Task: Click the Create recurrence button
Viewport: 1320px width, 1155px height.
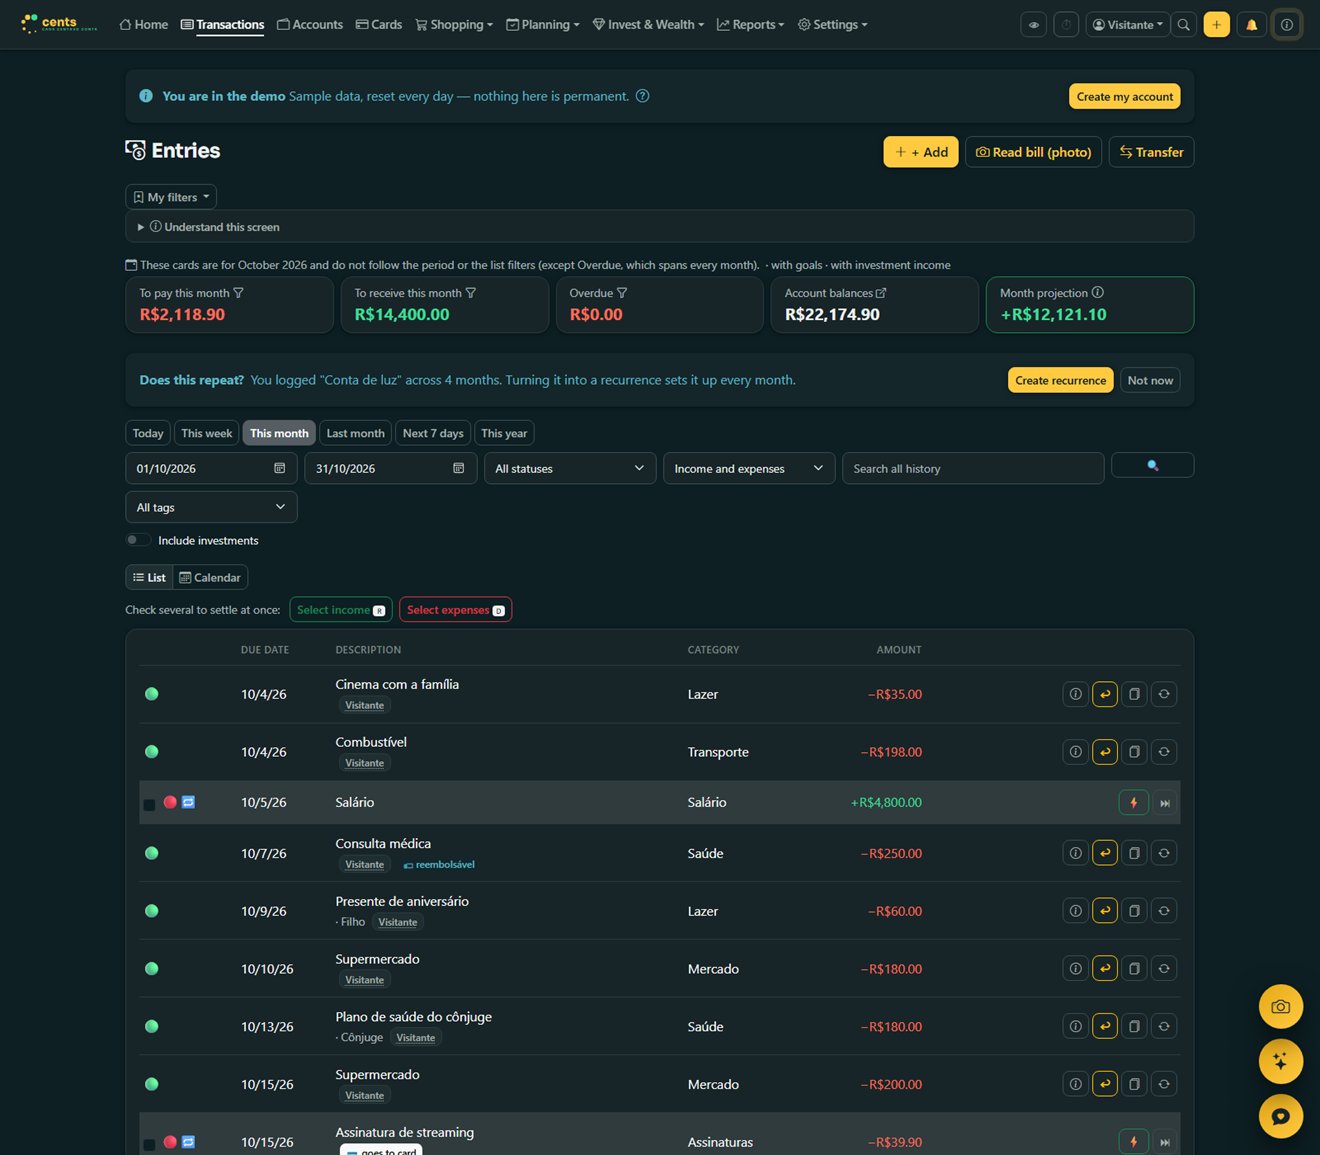Action: tap(1060, 380)
